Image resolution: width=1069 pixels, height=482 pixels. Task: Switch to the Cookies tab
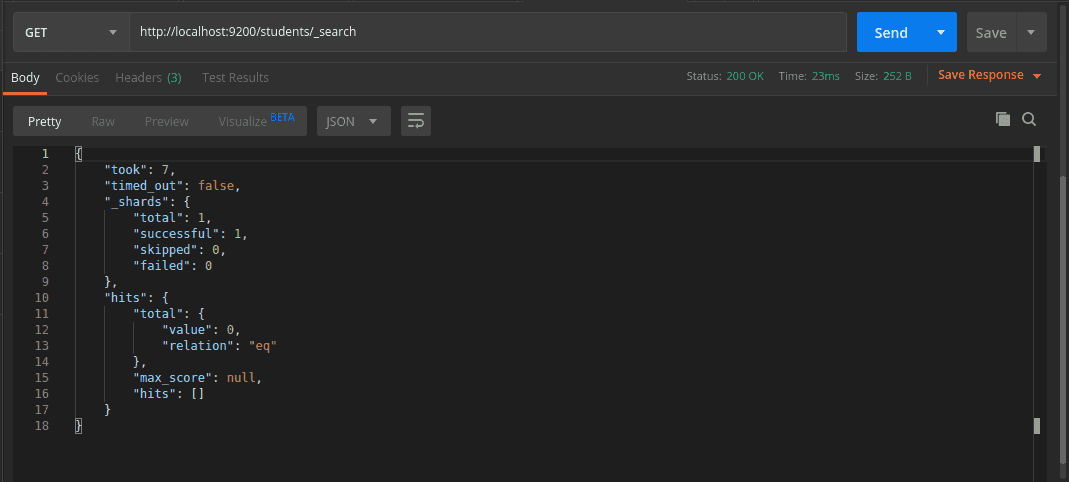coord(77,77)
